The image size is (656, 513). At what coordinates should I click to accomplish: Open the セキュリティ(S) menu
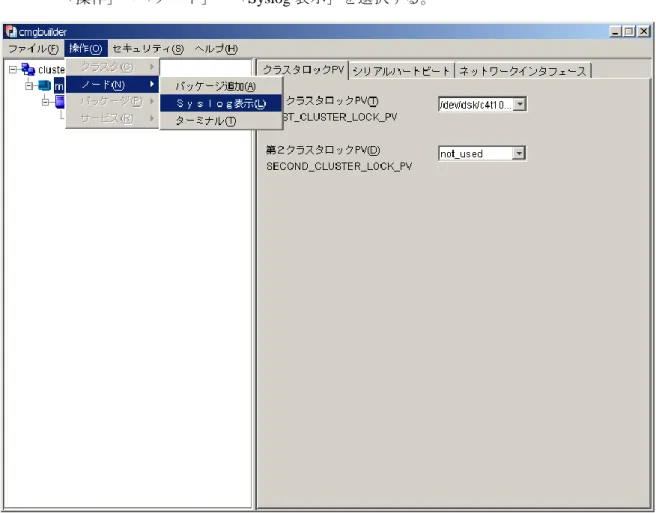pos(148,49)
